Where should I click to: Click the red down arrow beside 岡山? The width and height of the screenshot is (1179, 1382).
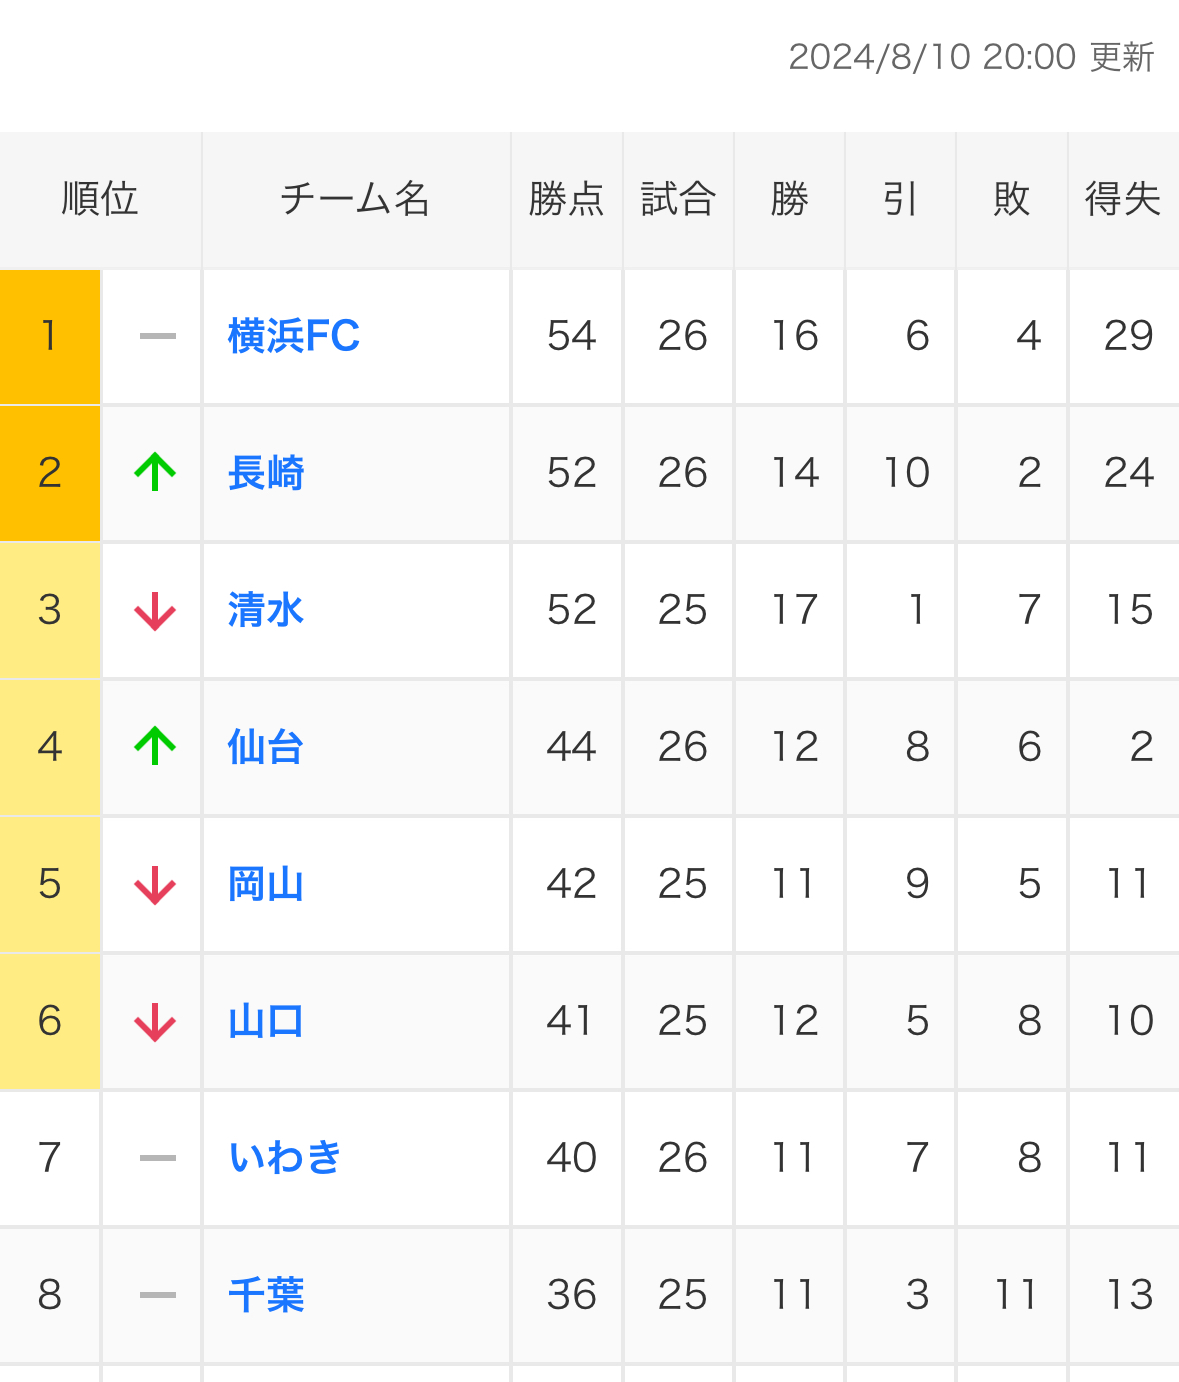click(155, 884)
